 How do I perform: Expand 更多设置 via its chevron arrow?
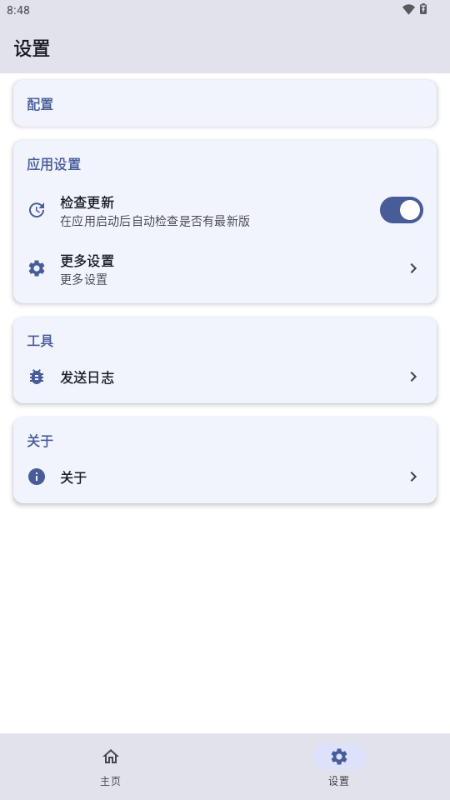click(413, 268)
